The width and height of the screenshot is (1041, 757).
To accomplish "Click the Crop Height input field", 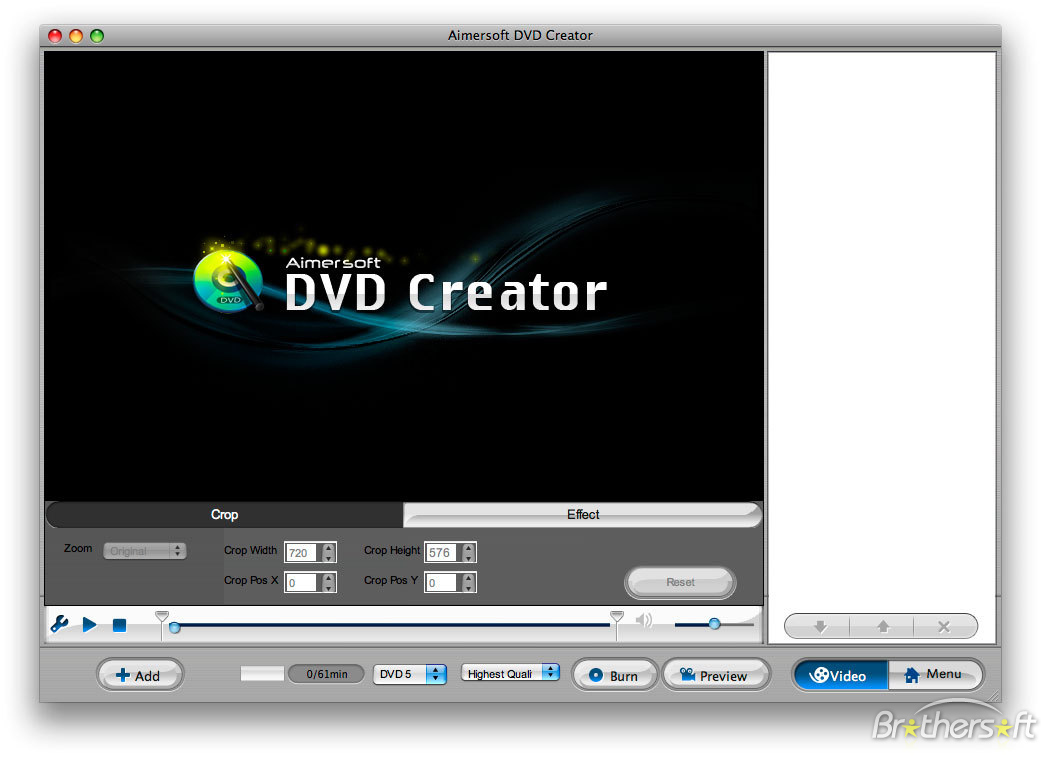I will (x=443, y=552).
